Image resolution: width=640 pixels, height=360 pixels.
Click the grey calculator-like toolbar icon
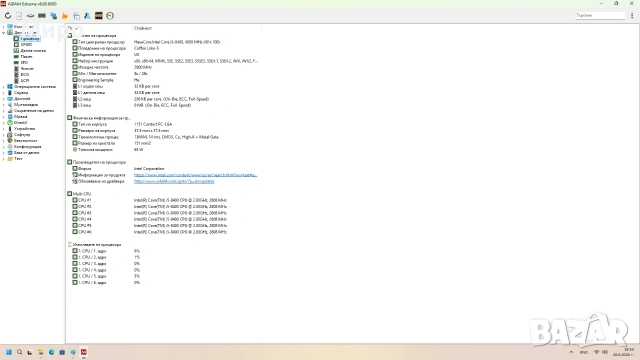76,16
